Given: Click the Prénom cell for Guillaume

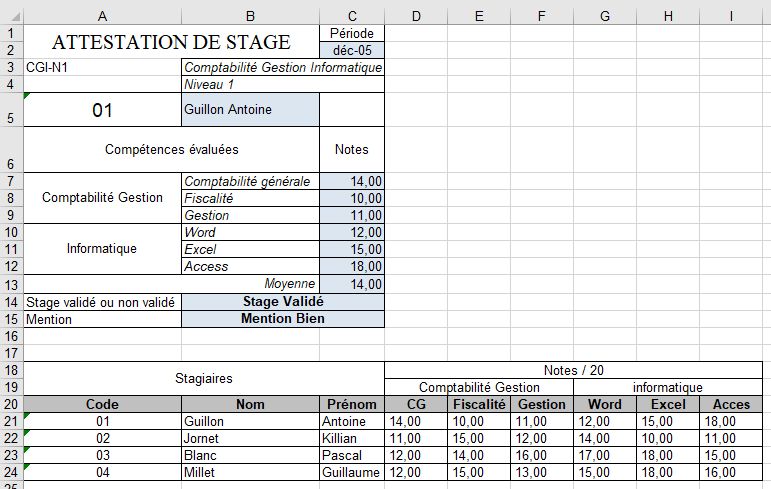Looking at the screenshot, I should click(x=352, y=472).
